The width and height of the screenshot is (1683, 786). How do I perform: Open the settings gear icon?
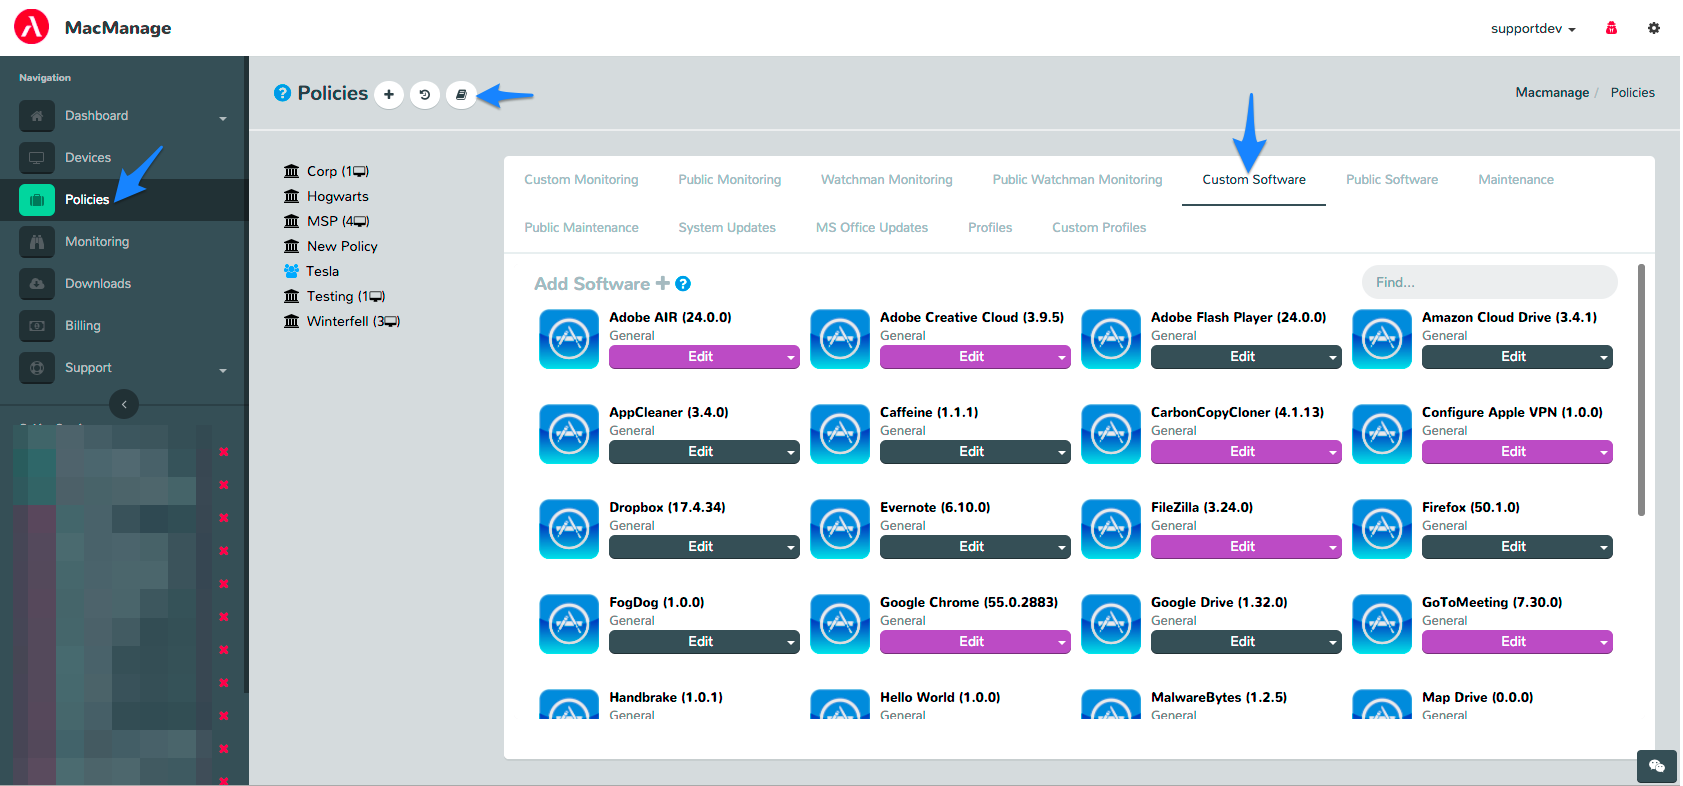tap(1654, 28)
